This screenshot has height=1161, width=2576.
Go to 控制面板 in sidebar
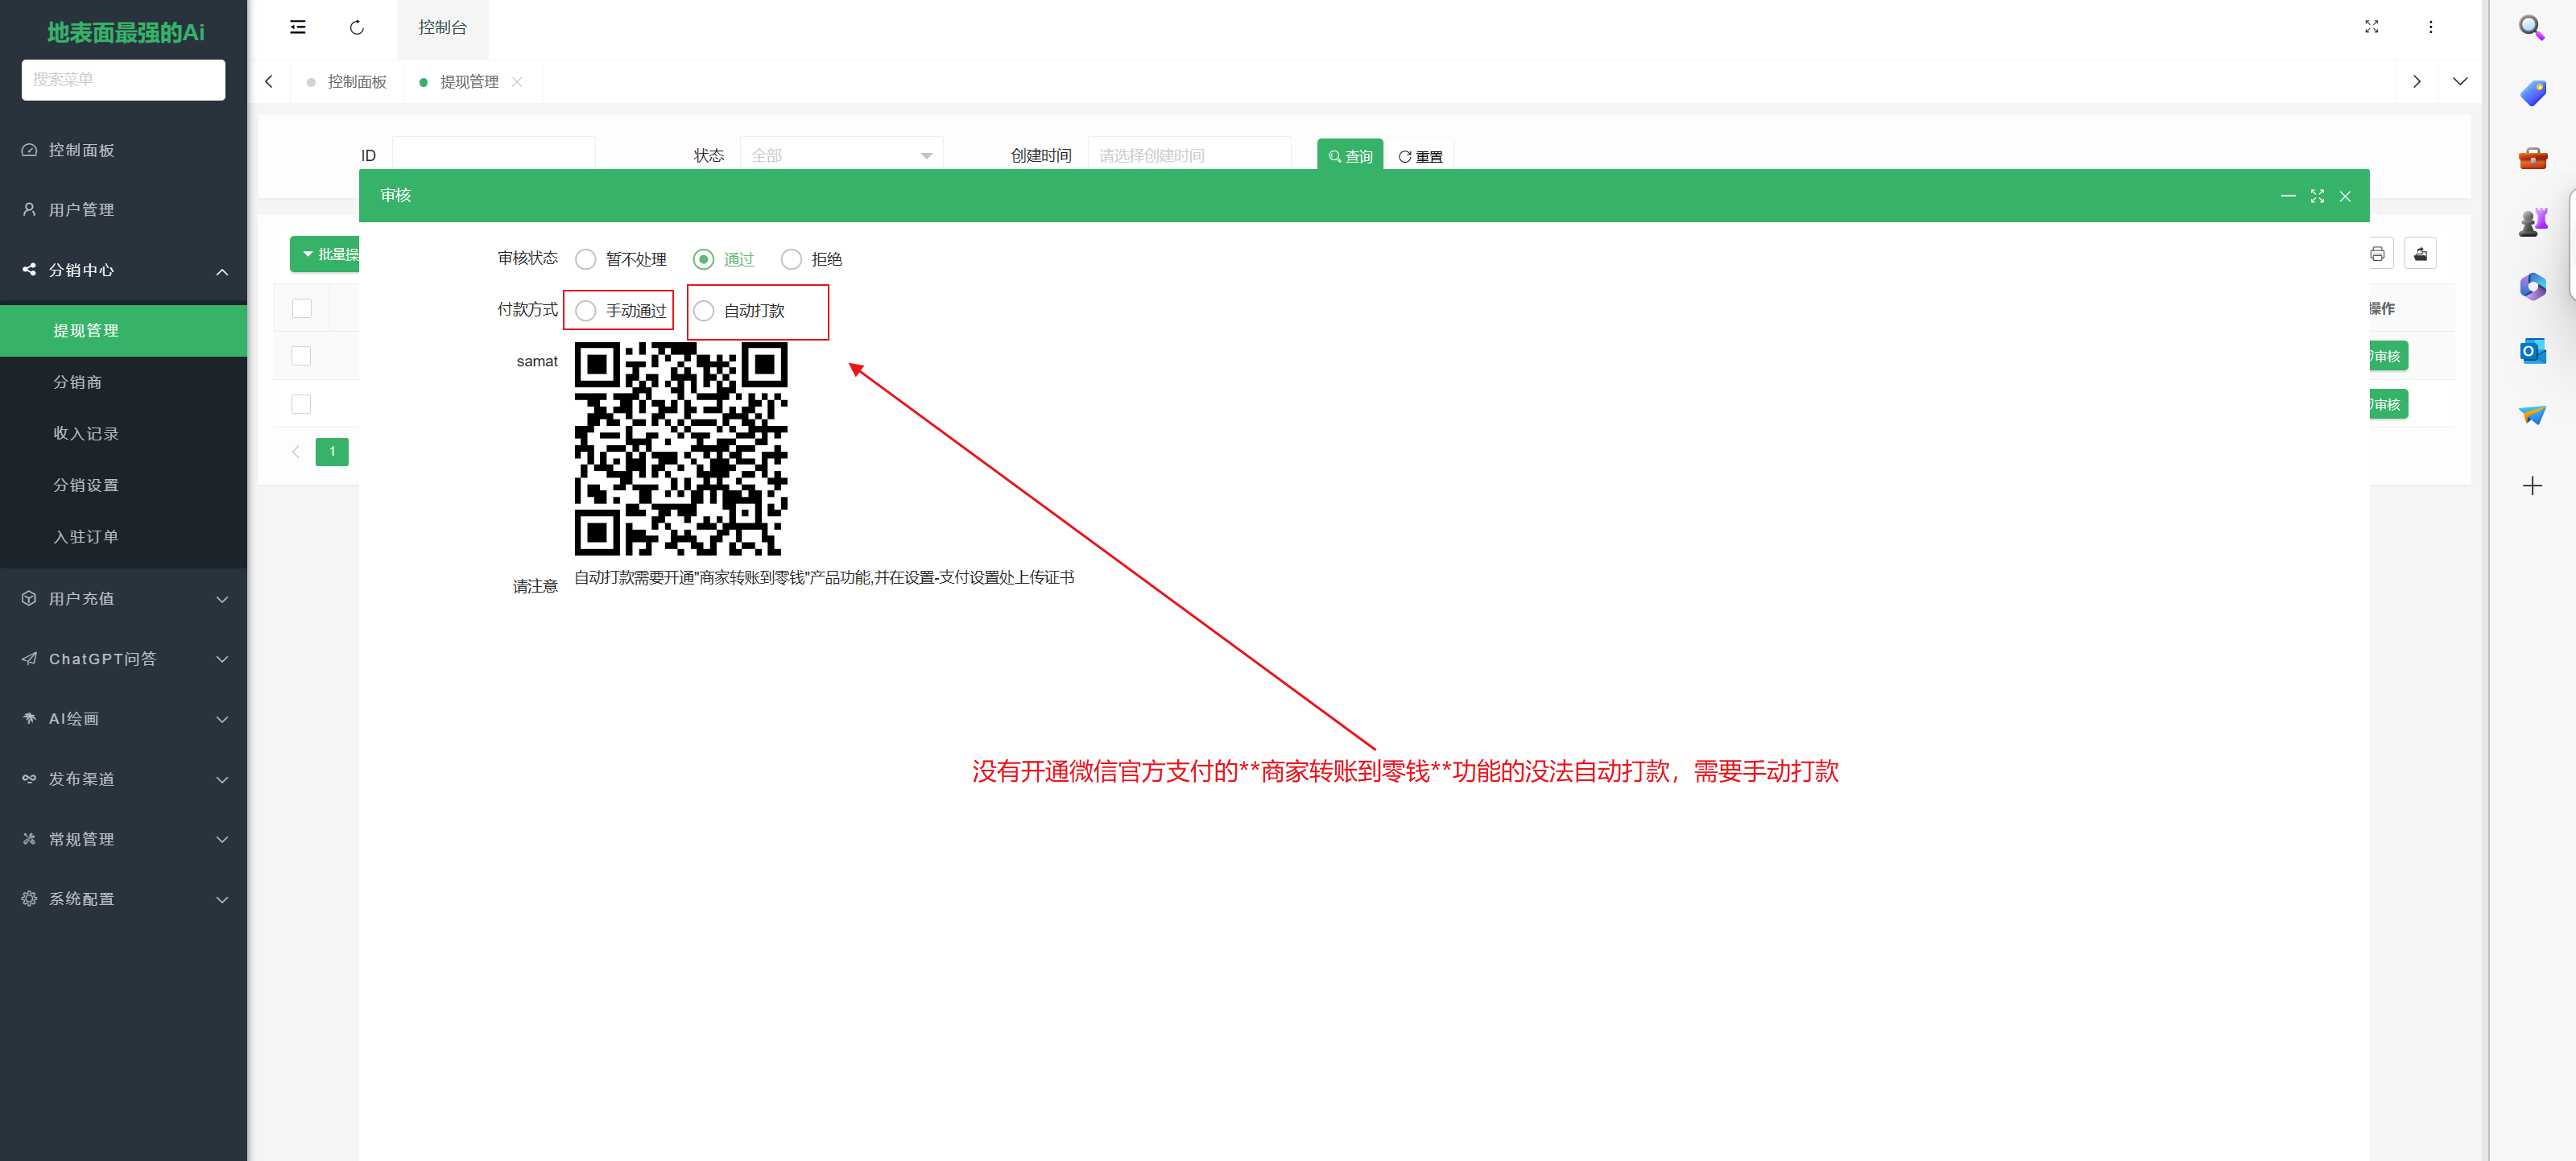[123, 150]
